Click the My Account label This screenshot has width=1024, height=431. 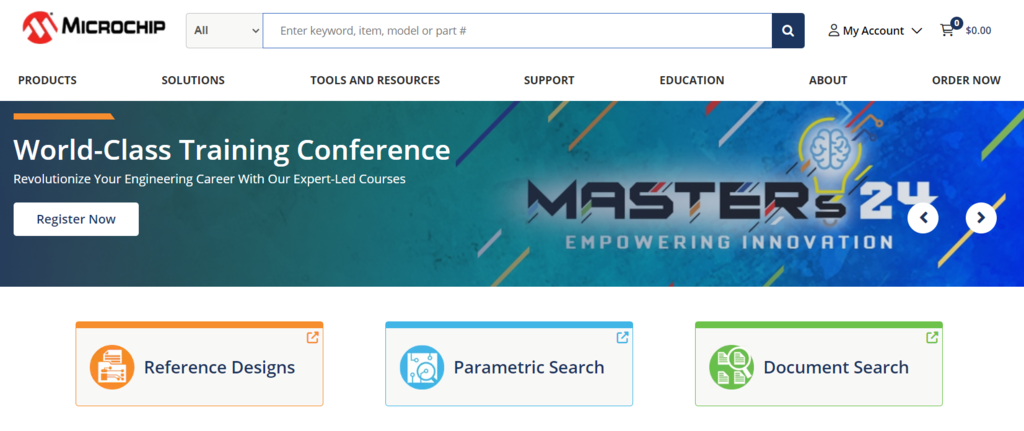[x=873, y=31]
